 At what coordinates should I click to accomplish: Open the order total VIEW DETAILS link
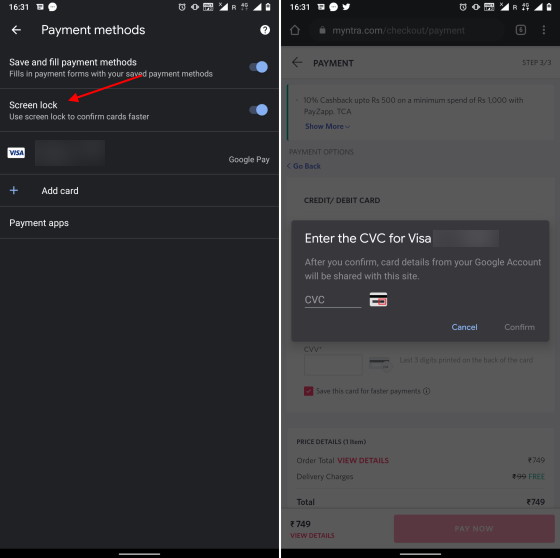tap(363, 460)
